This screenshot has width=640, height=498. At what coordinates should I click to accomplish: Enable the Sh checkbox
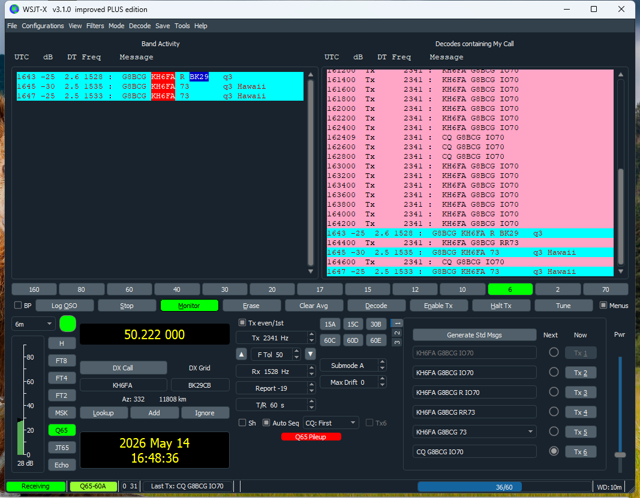tap(242, 423)
